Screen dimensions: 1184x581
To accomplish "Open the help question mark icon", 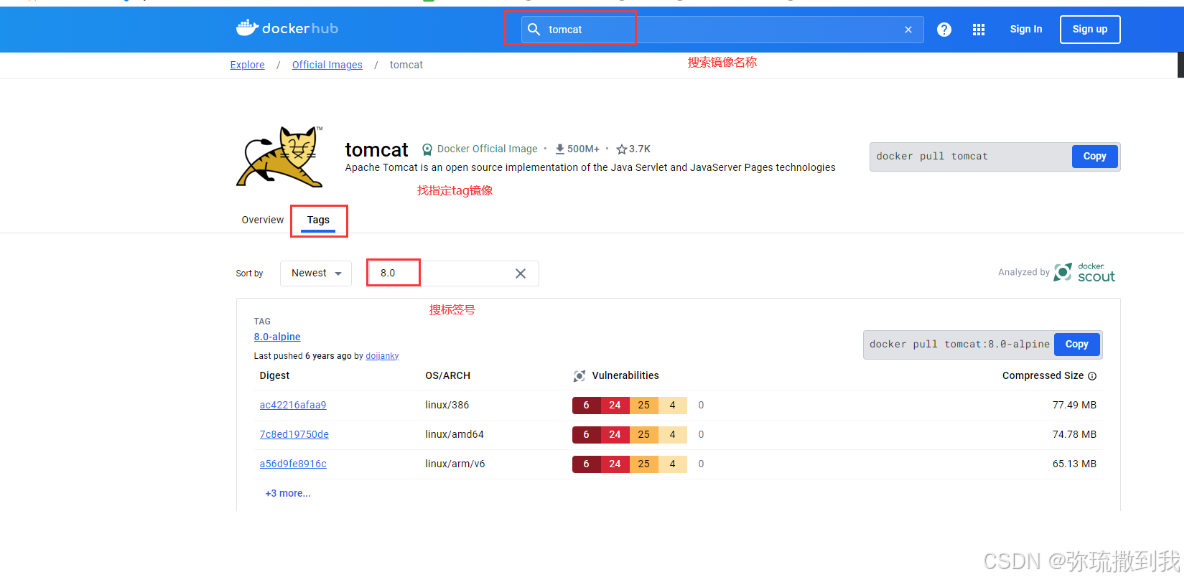I will point(944,29).
